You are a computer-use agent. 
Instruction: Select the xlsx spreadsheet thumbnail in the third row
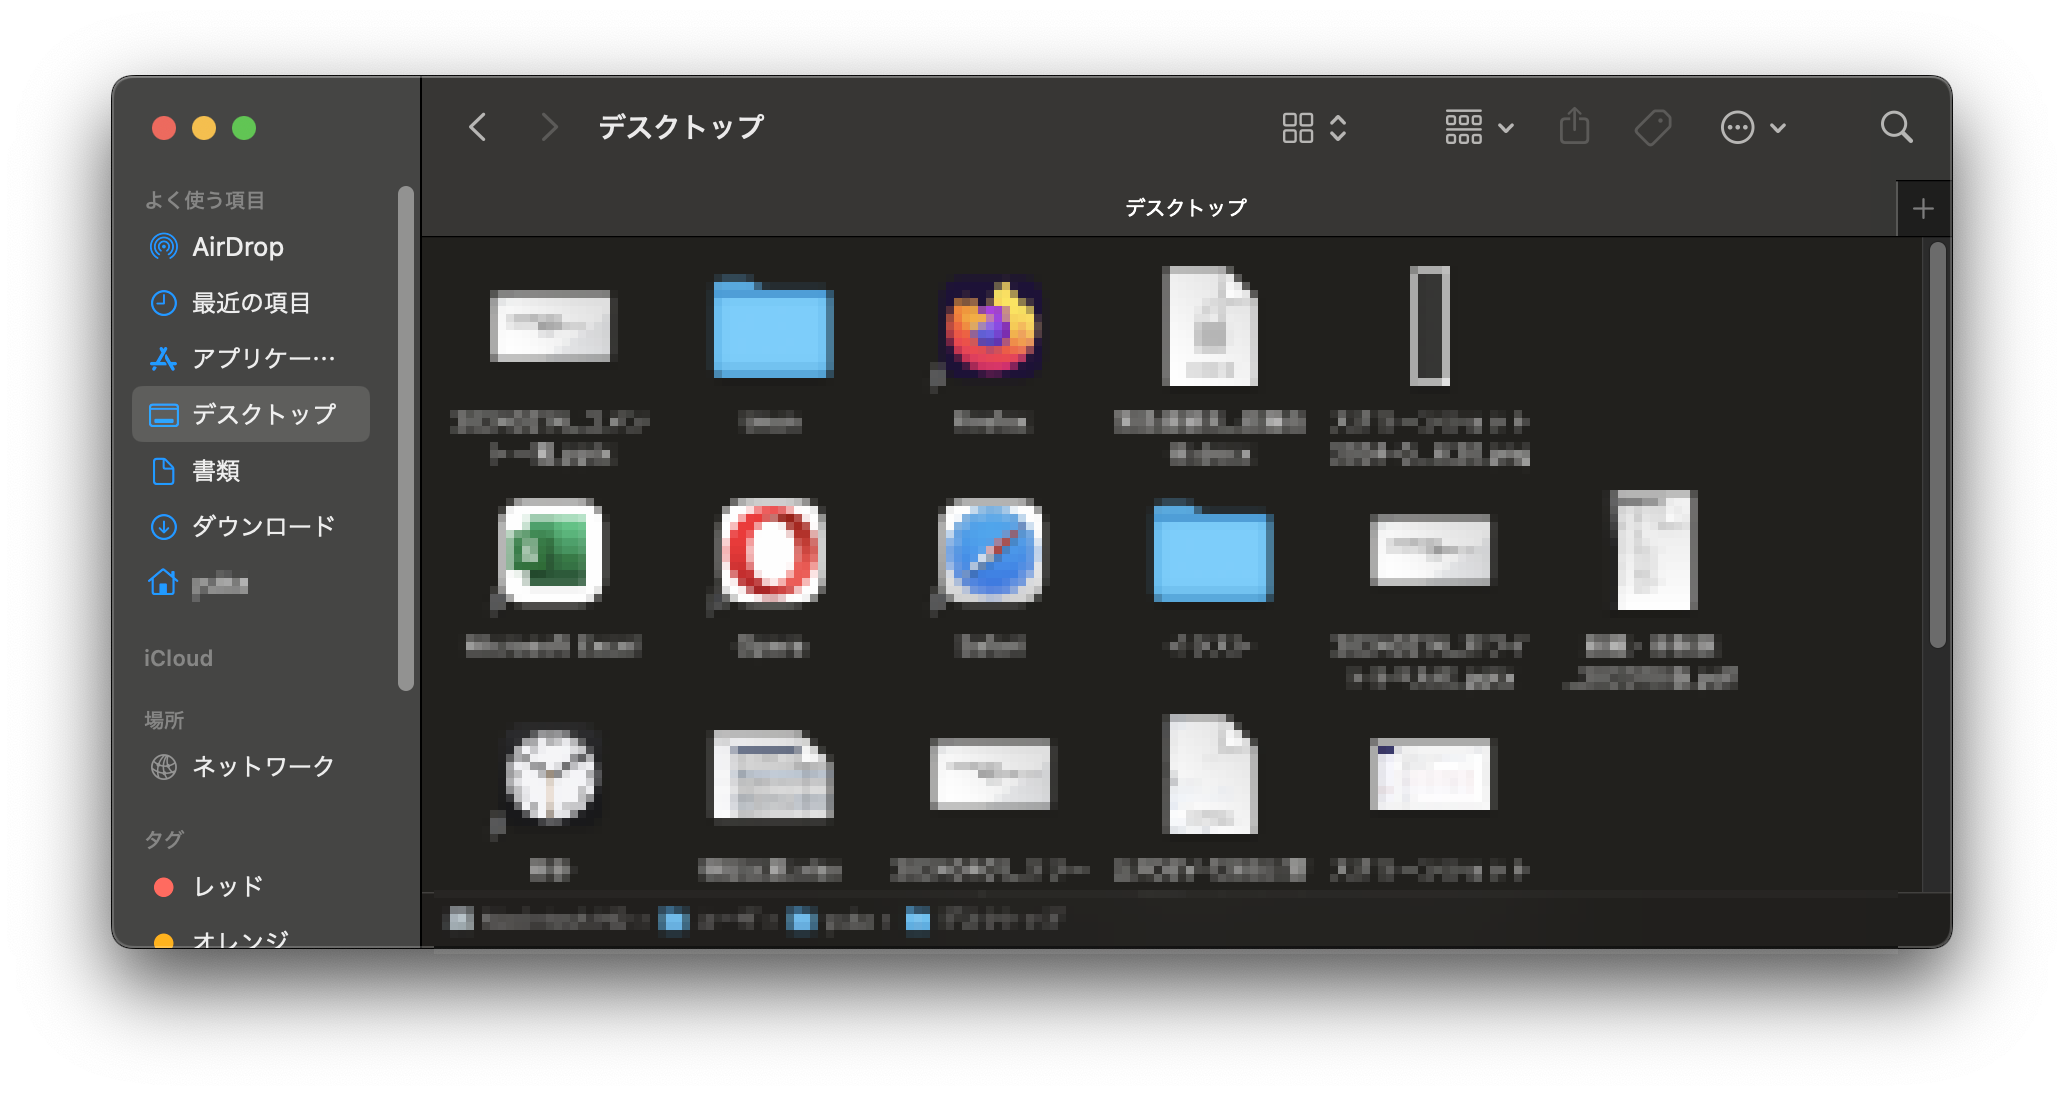click(x=772, y=776)
